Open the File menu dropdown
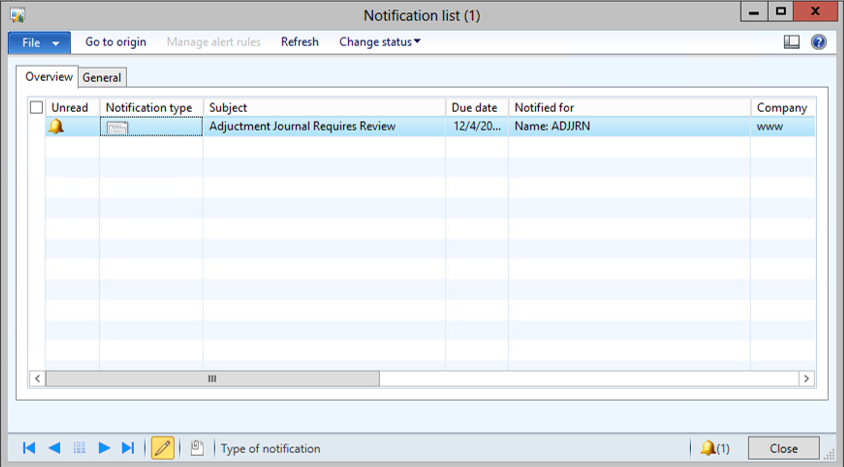844x467 pixels. tap(40, 42)
